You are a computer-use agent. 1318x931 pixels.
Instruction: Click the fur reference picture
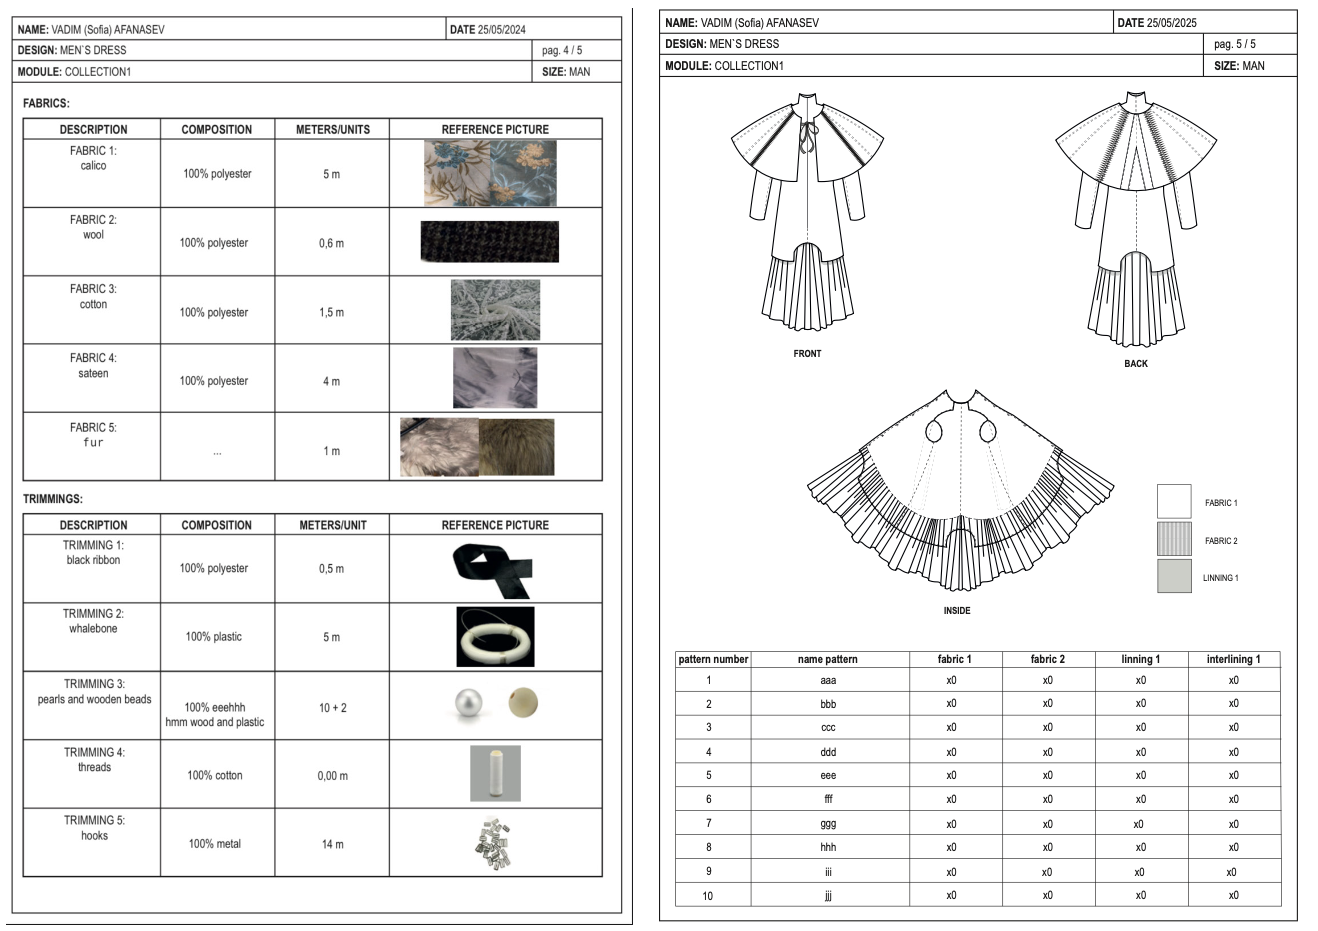[477, 447]
